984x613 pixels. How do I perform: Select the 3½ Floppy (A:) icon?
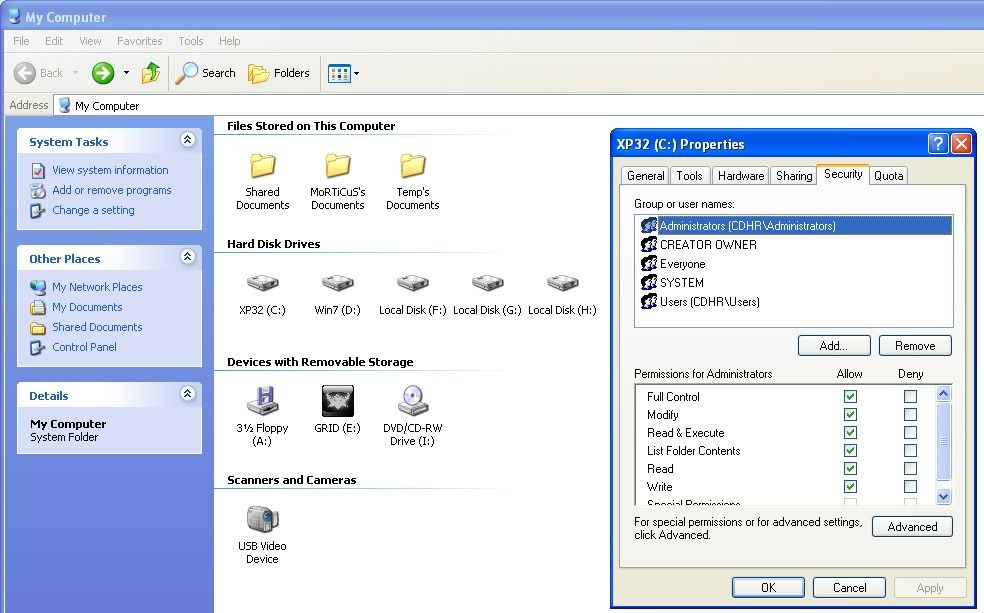click(x=262, y=400)
